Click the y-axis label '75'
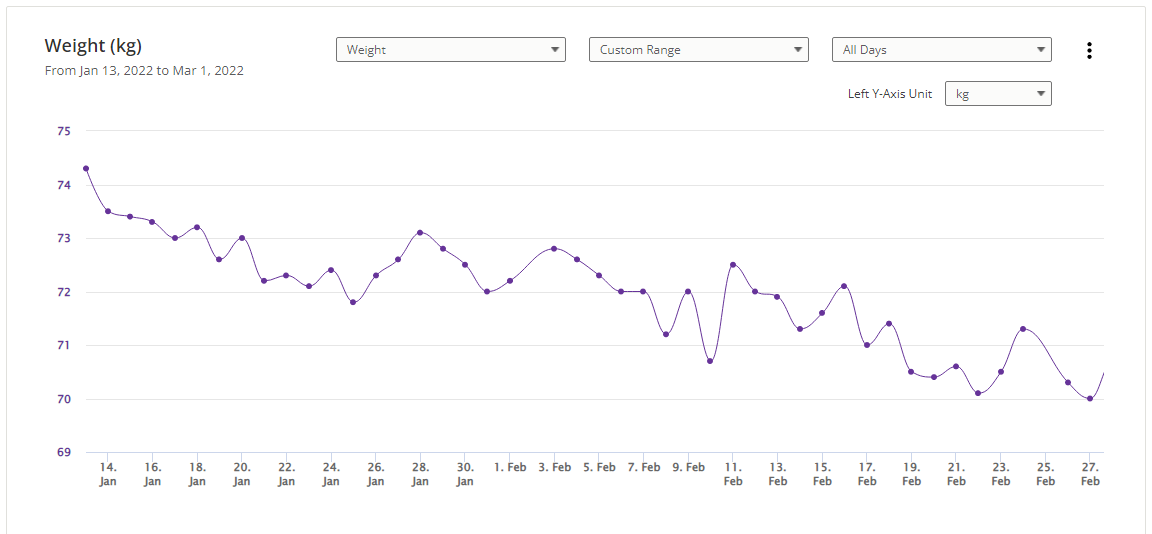The image size is (1152, 534). click(x=62, y=131)
